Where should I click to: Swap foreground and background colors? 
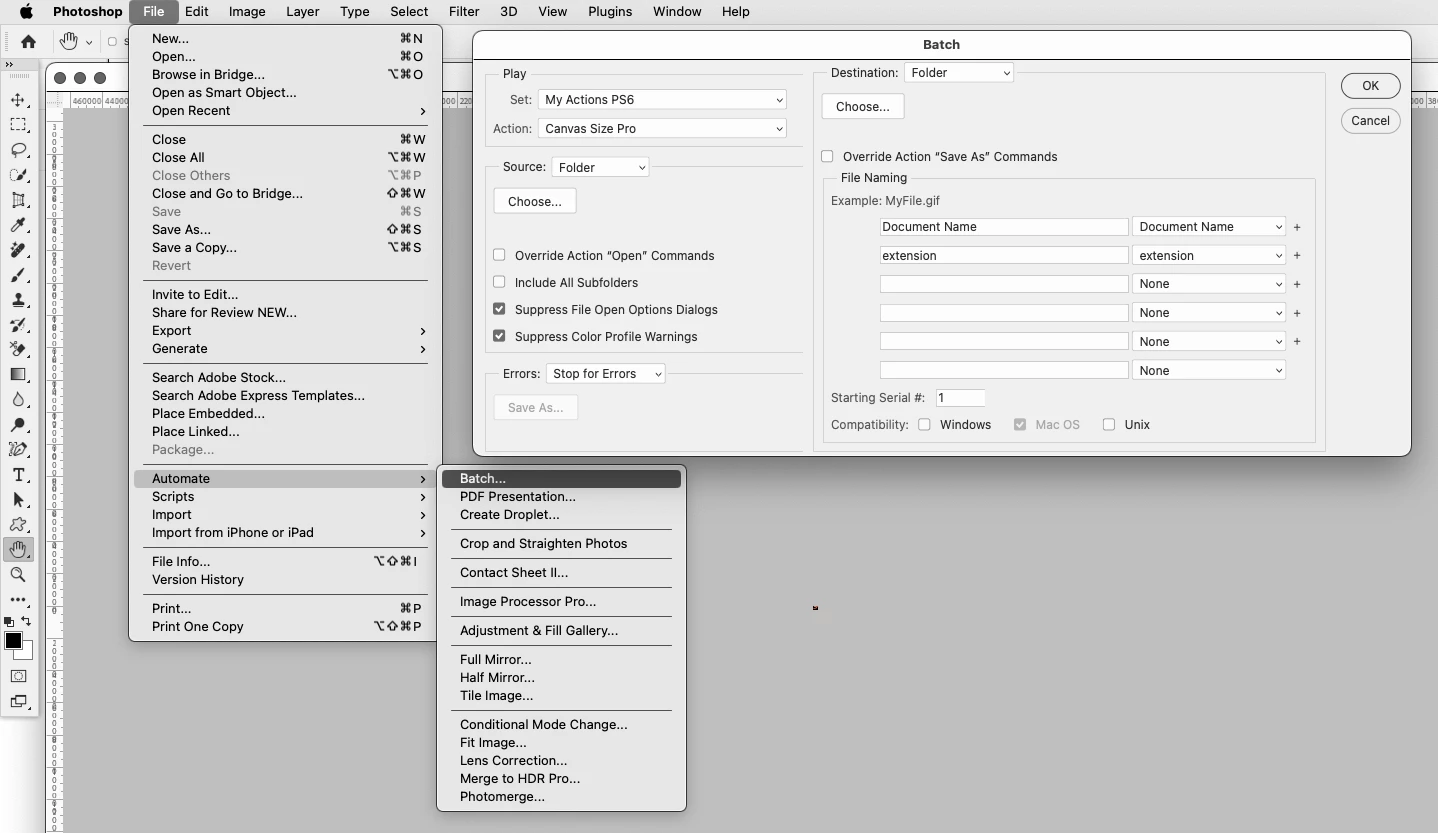point(26,621)
